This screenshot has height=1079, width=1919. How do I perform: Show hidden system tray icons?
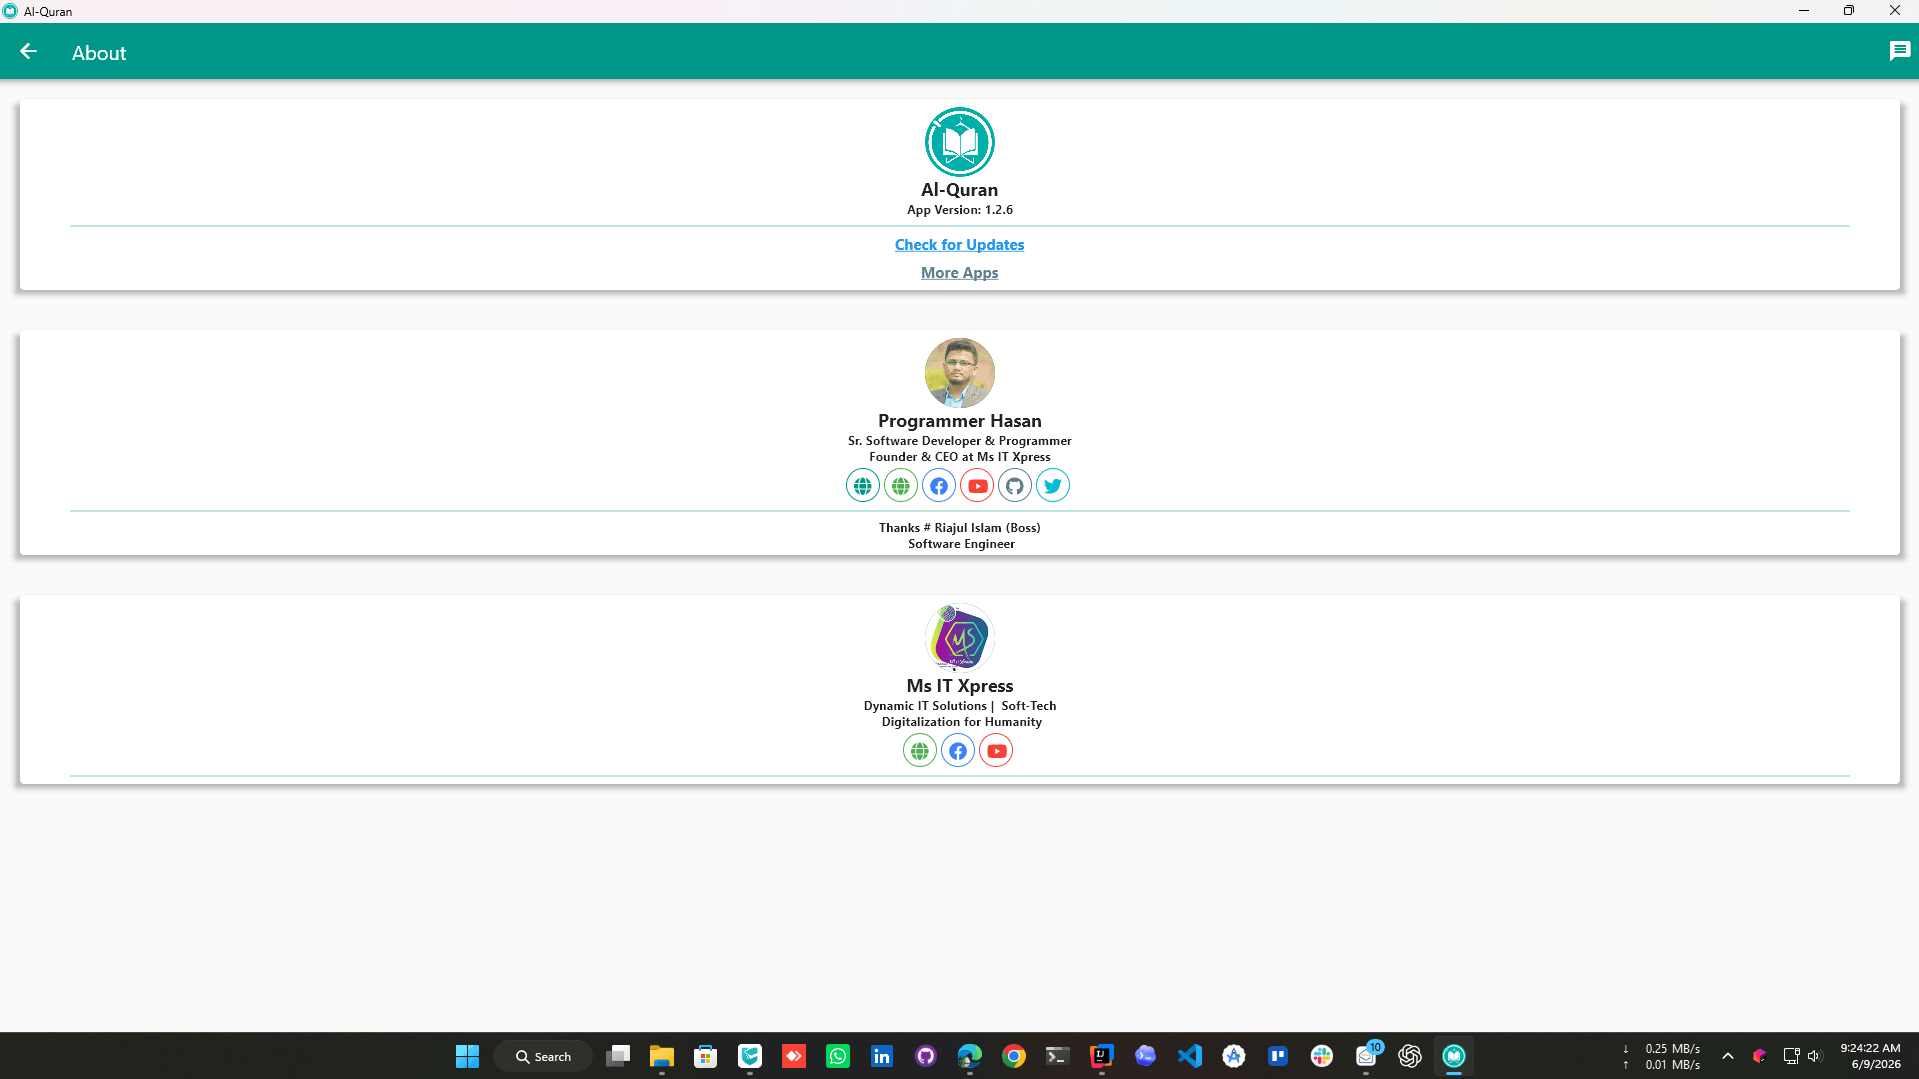click(1727, 1056)
